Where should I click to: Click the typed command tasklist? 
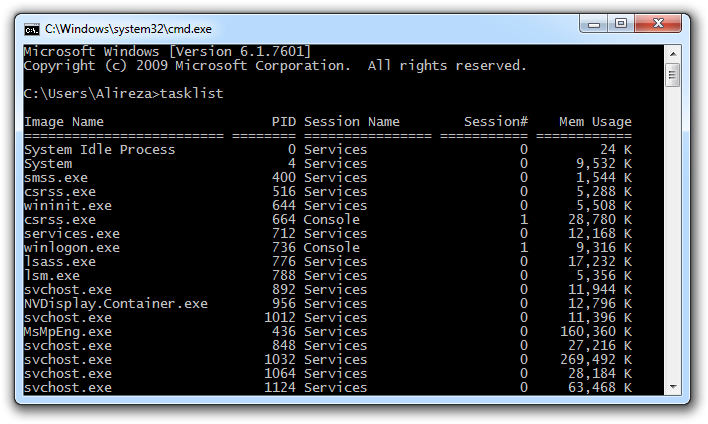[x=191, y=93]
